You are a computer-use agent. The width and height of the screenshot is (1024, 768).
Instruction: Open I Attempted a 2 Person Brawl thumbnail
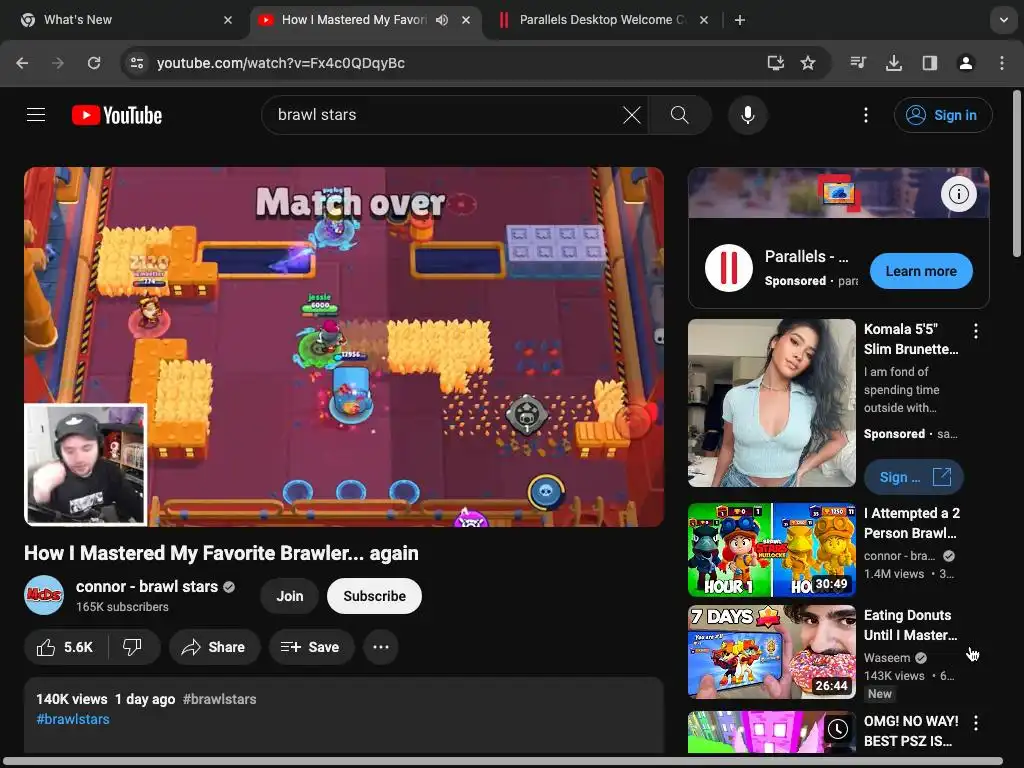(x=771, y=550)
